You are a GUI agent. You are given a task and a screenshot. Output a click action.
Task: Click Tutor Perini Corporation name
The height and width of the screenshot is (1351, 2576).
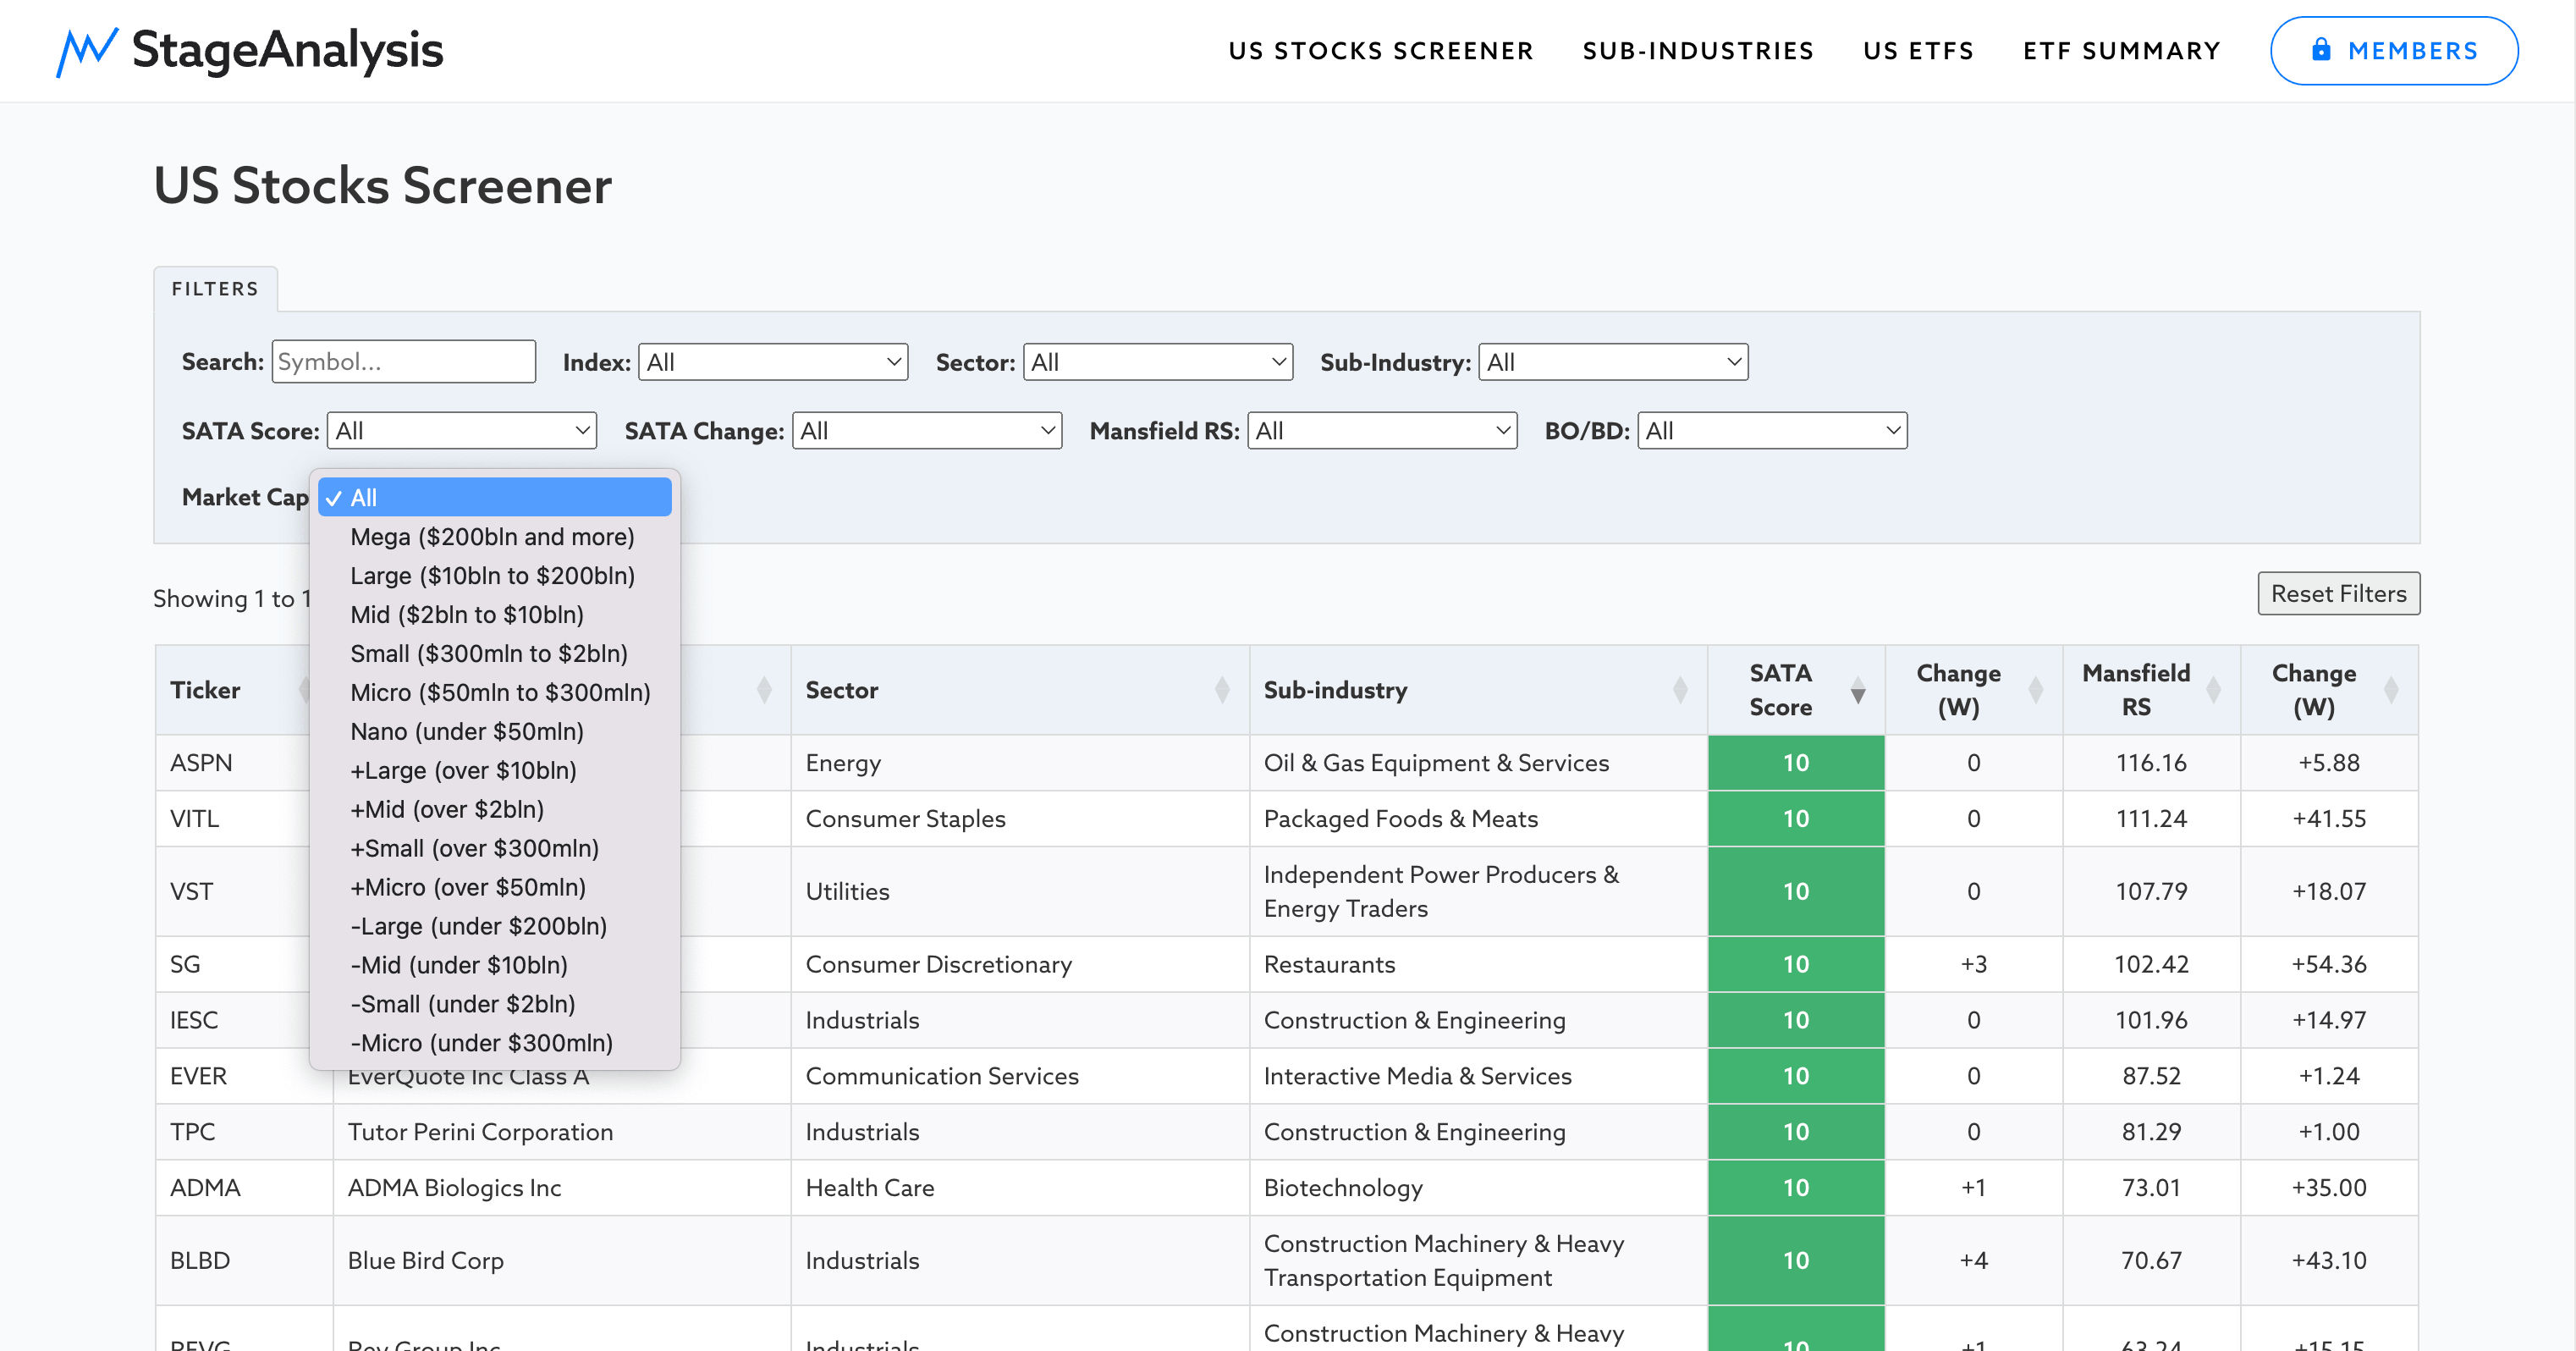pos(480,1133)
